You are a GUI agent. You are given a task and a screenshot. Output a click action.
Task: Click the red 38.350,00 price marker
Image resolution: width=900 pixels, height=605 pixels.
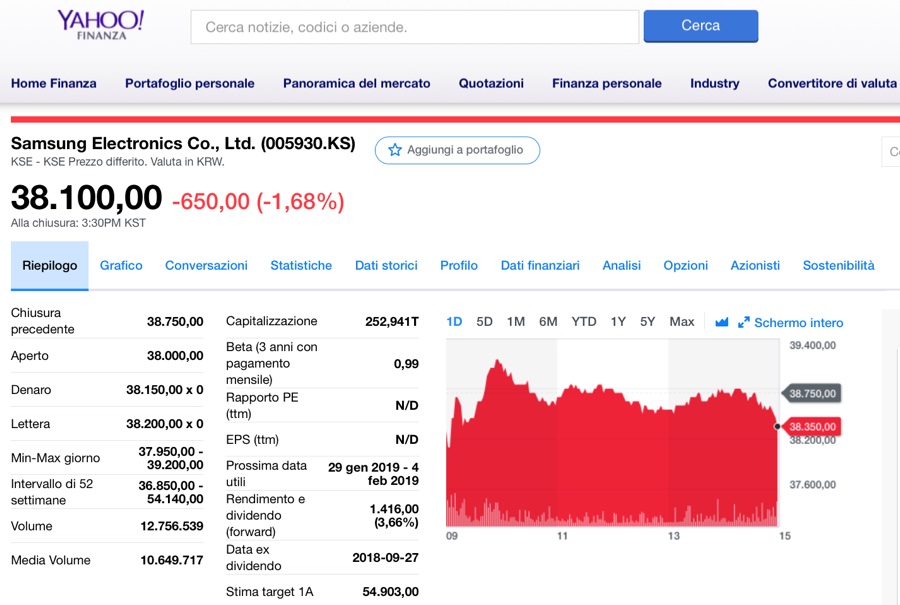pos(812,427)
